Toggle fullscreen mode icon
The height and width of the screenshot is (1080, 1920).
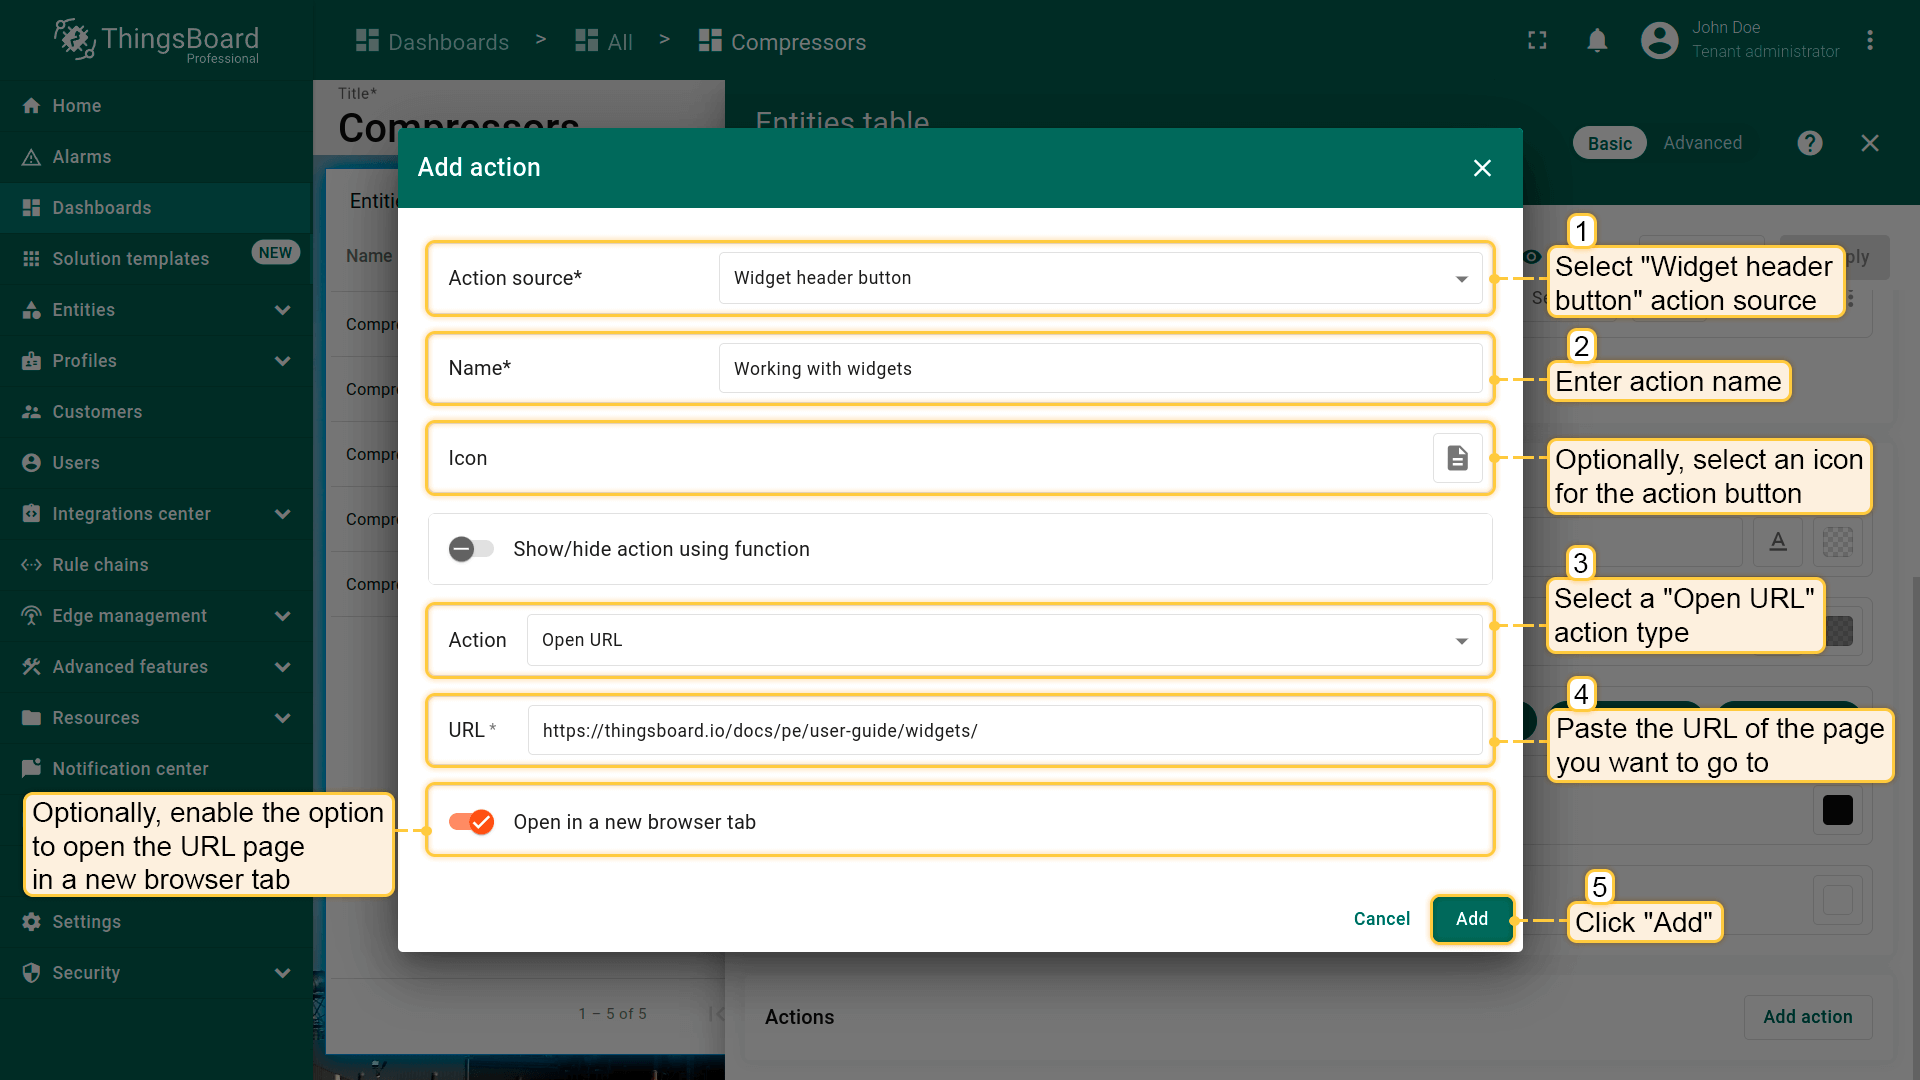(x=1537, y=41)
